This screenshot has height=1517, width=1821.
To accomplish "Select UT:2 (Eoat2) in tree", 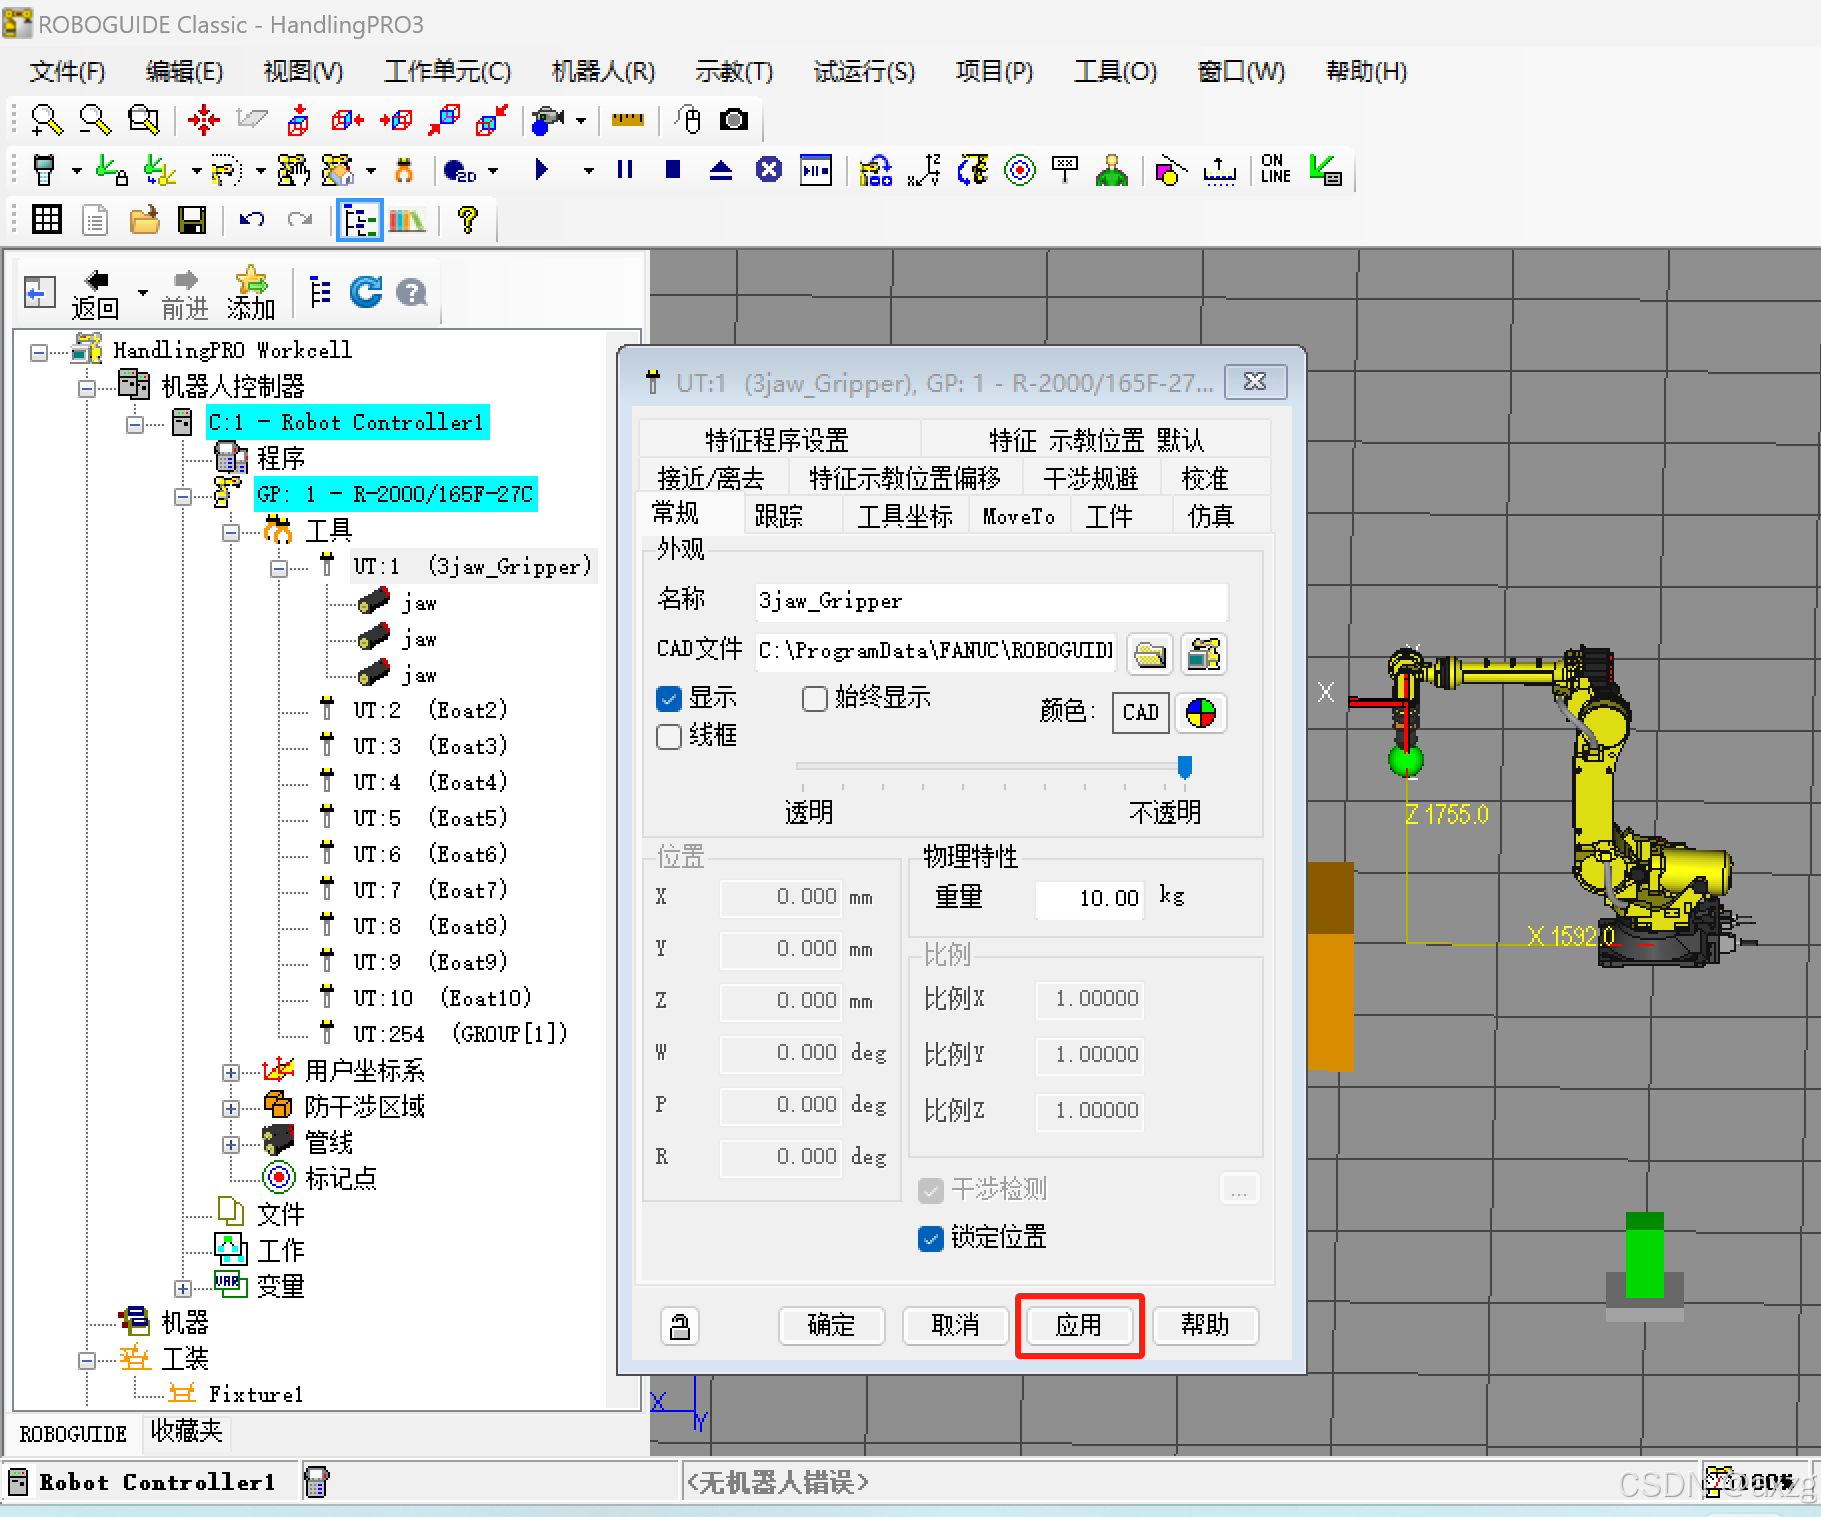I will pyautogui.click(x=430, y=711).
